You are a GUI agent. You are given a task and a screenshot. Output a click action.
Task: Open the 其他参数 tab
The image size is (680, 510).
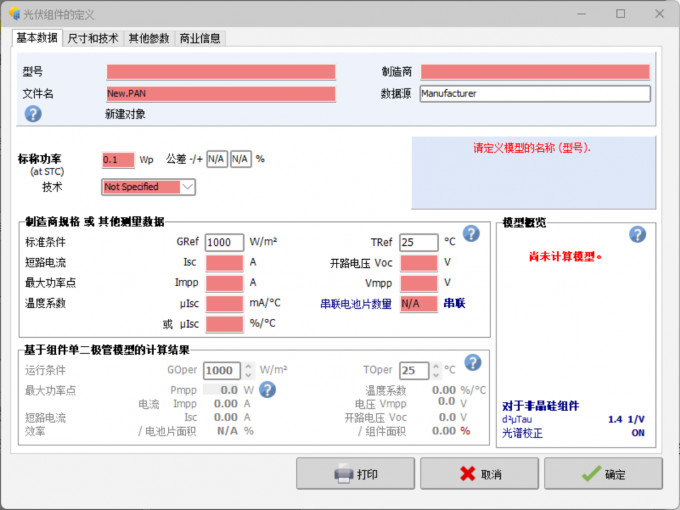tap(149, 39)
